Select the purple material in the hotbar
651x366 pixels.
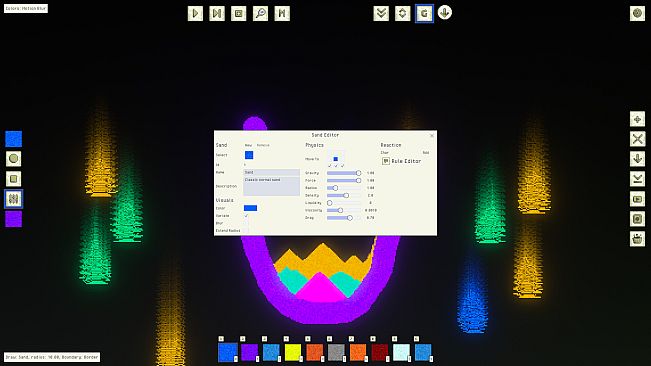(250, 352)
